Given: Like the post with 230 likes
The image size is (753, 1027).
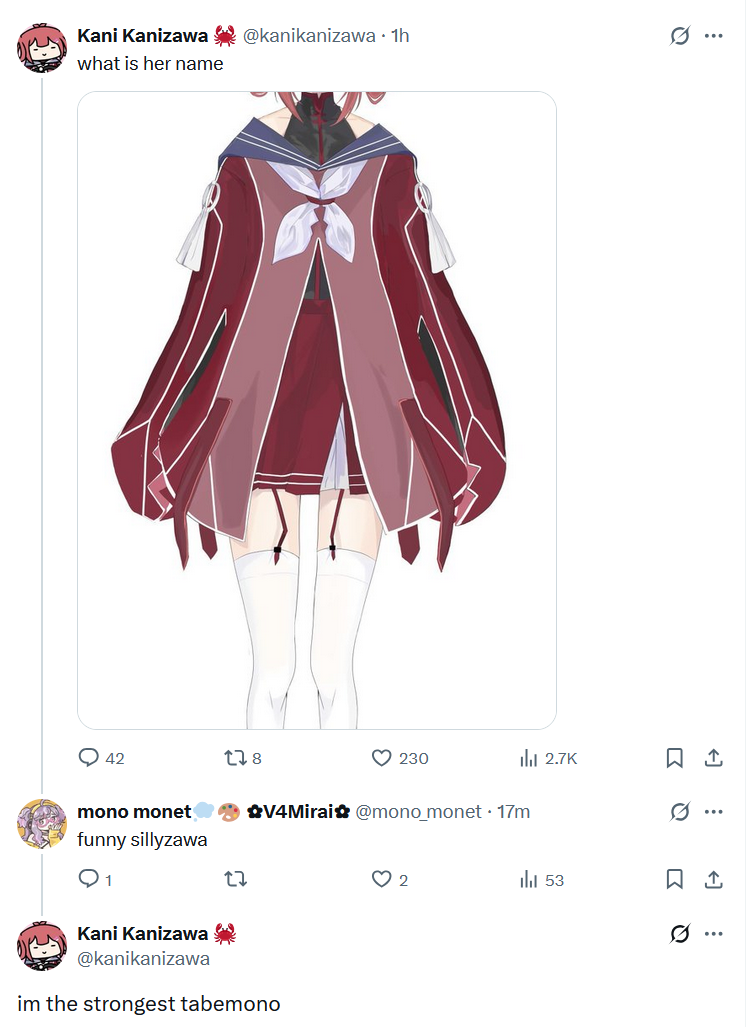Looking at the screenshot, I should (x=399, y=758).
